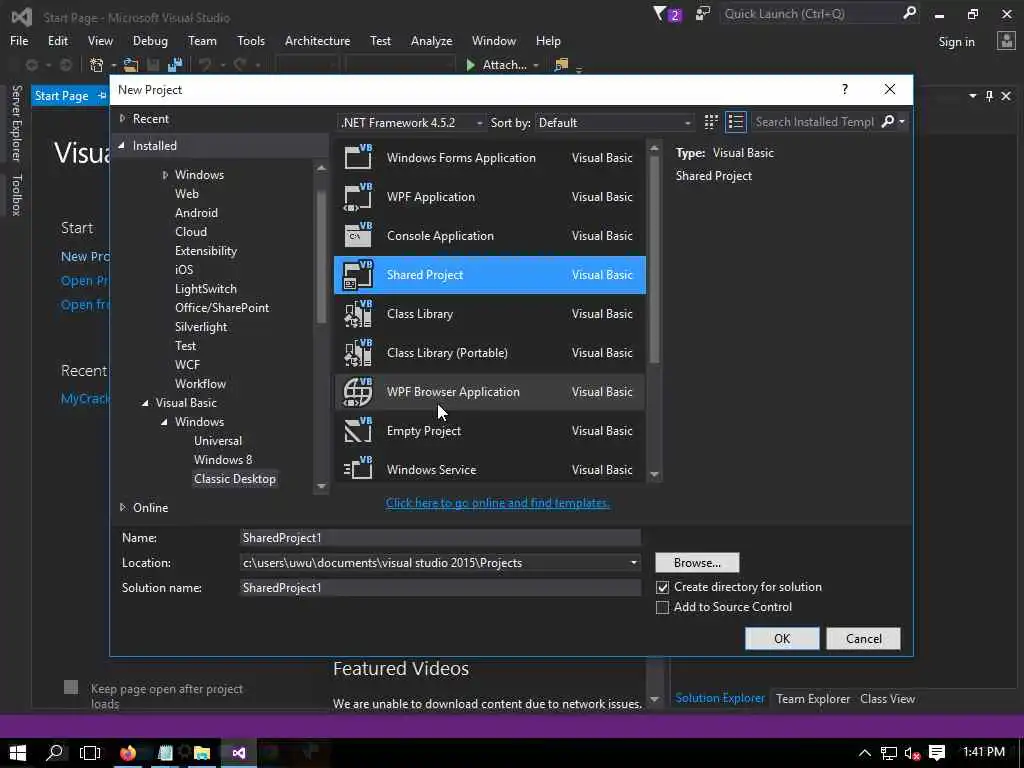Open the feedback icon in title bar
This screenshot has width=1024, height=768.
pyautogui.click(x=703, y=14)
